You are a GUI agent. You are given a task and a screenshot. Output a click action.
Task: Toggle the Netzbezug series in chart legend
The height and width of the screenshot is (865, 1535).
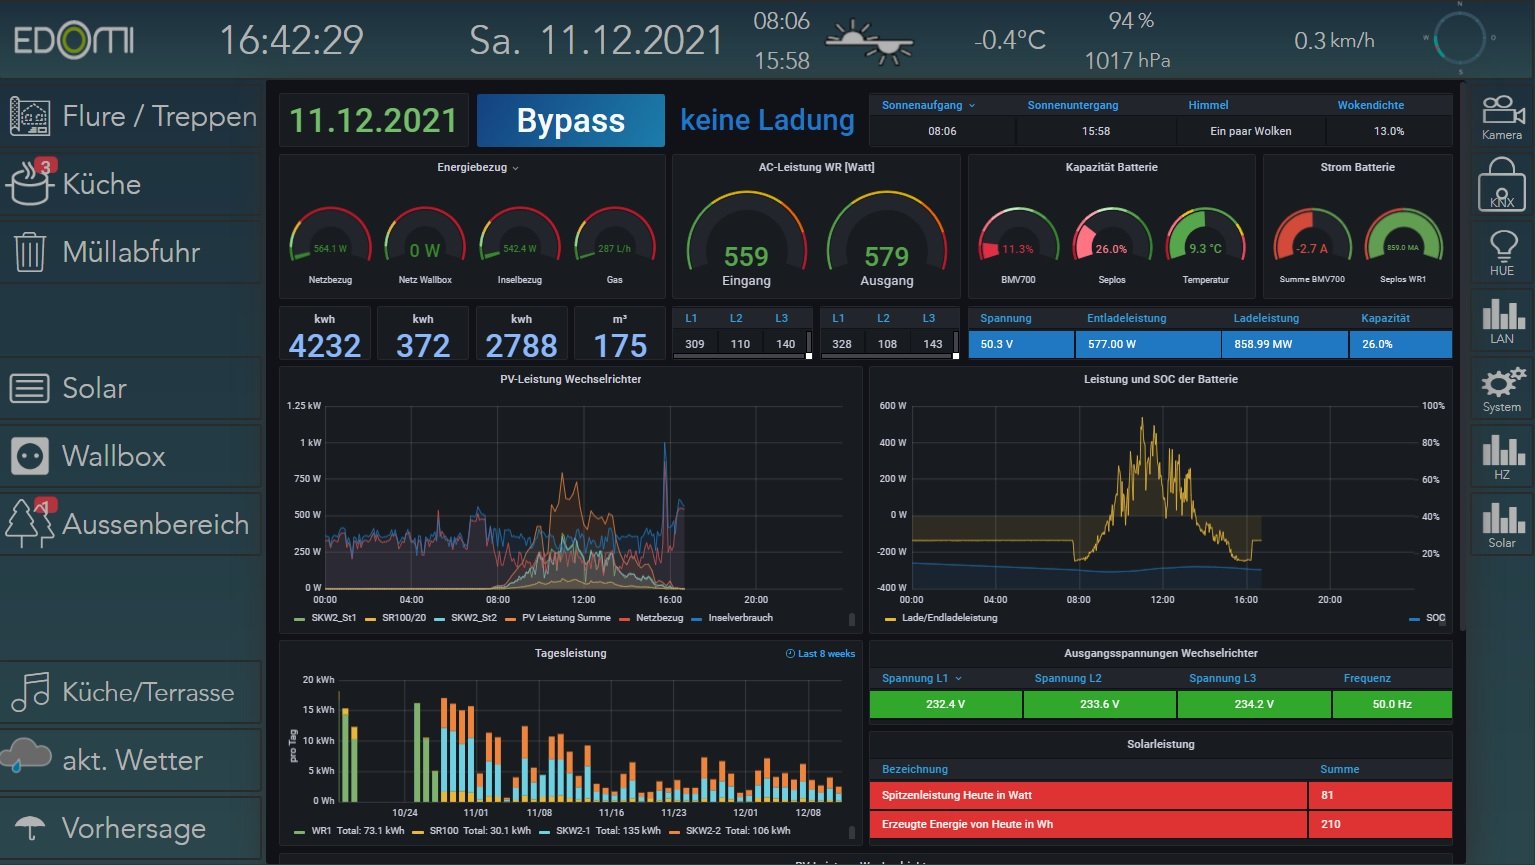click(659, 618)
